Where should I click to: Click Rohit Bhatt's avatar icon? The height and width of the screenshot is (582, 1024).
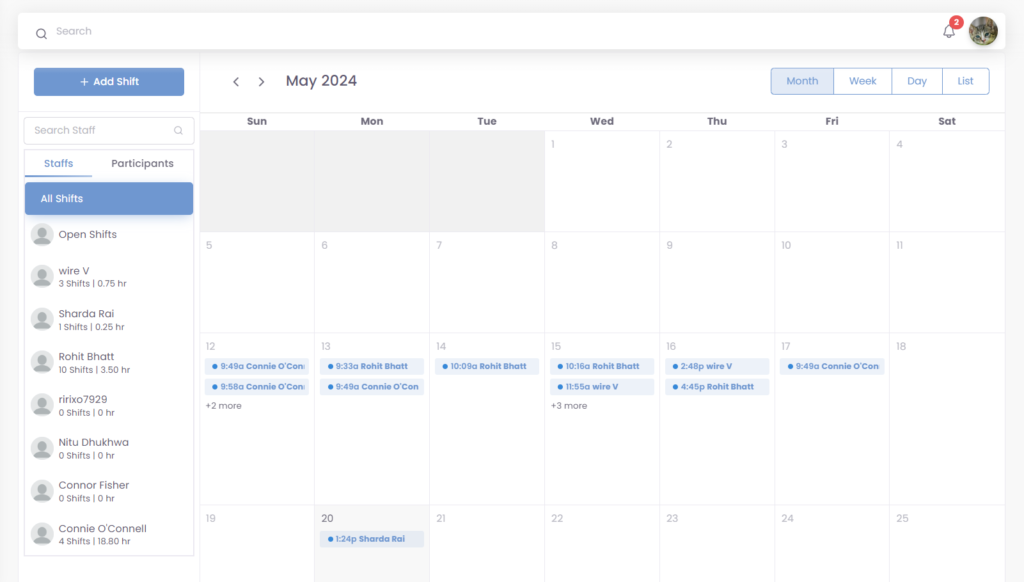42,362
